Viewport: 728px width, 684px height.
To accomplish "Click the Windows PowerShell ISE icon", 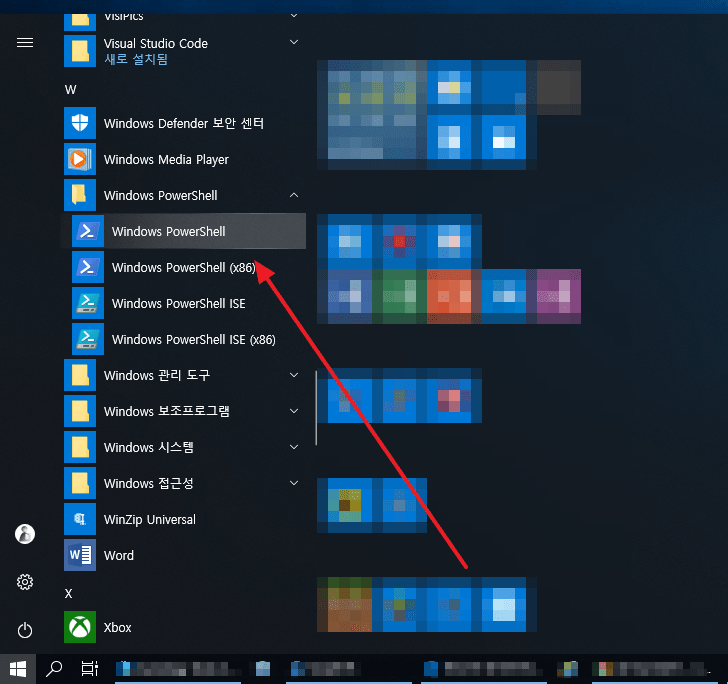I will [88, 303].
